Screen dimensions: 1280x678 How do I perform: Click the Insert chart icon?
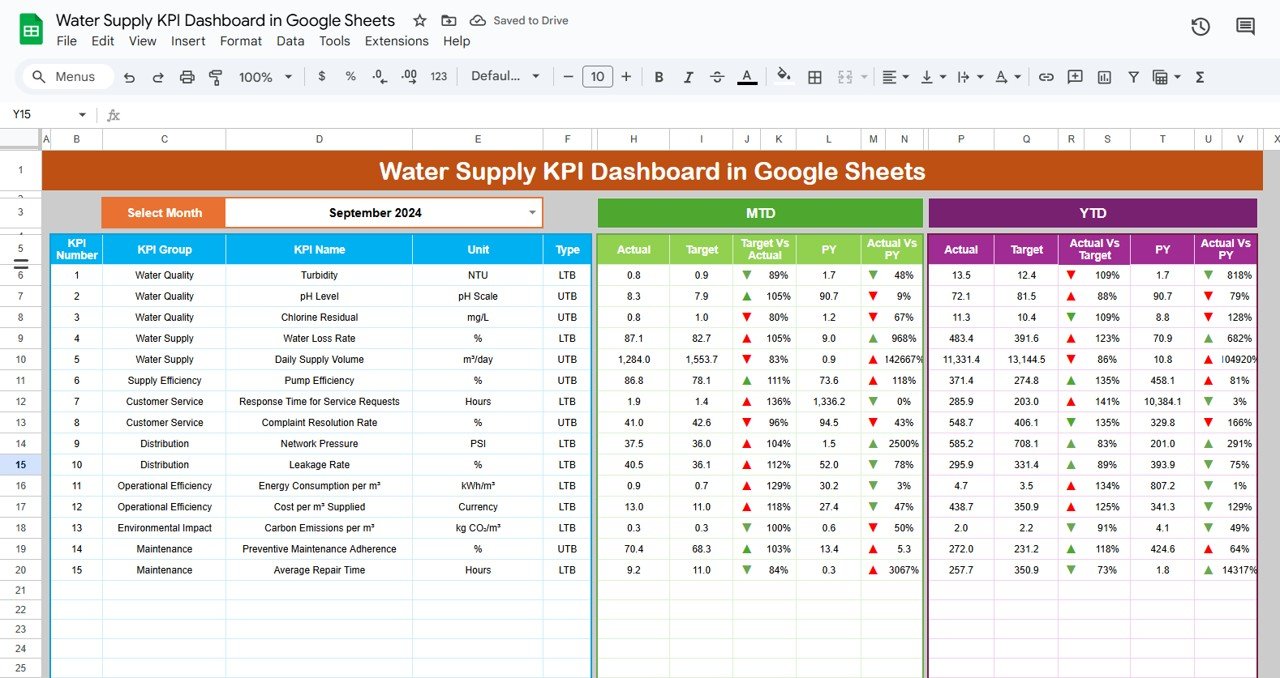tap(1104, 77)
